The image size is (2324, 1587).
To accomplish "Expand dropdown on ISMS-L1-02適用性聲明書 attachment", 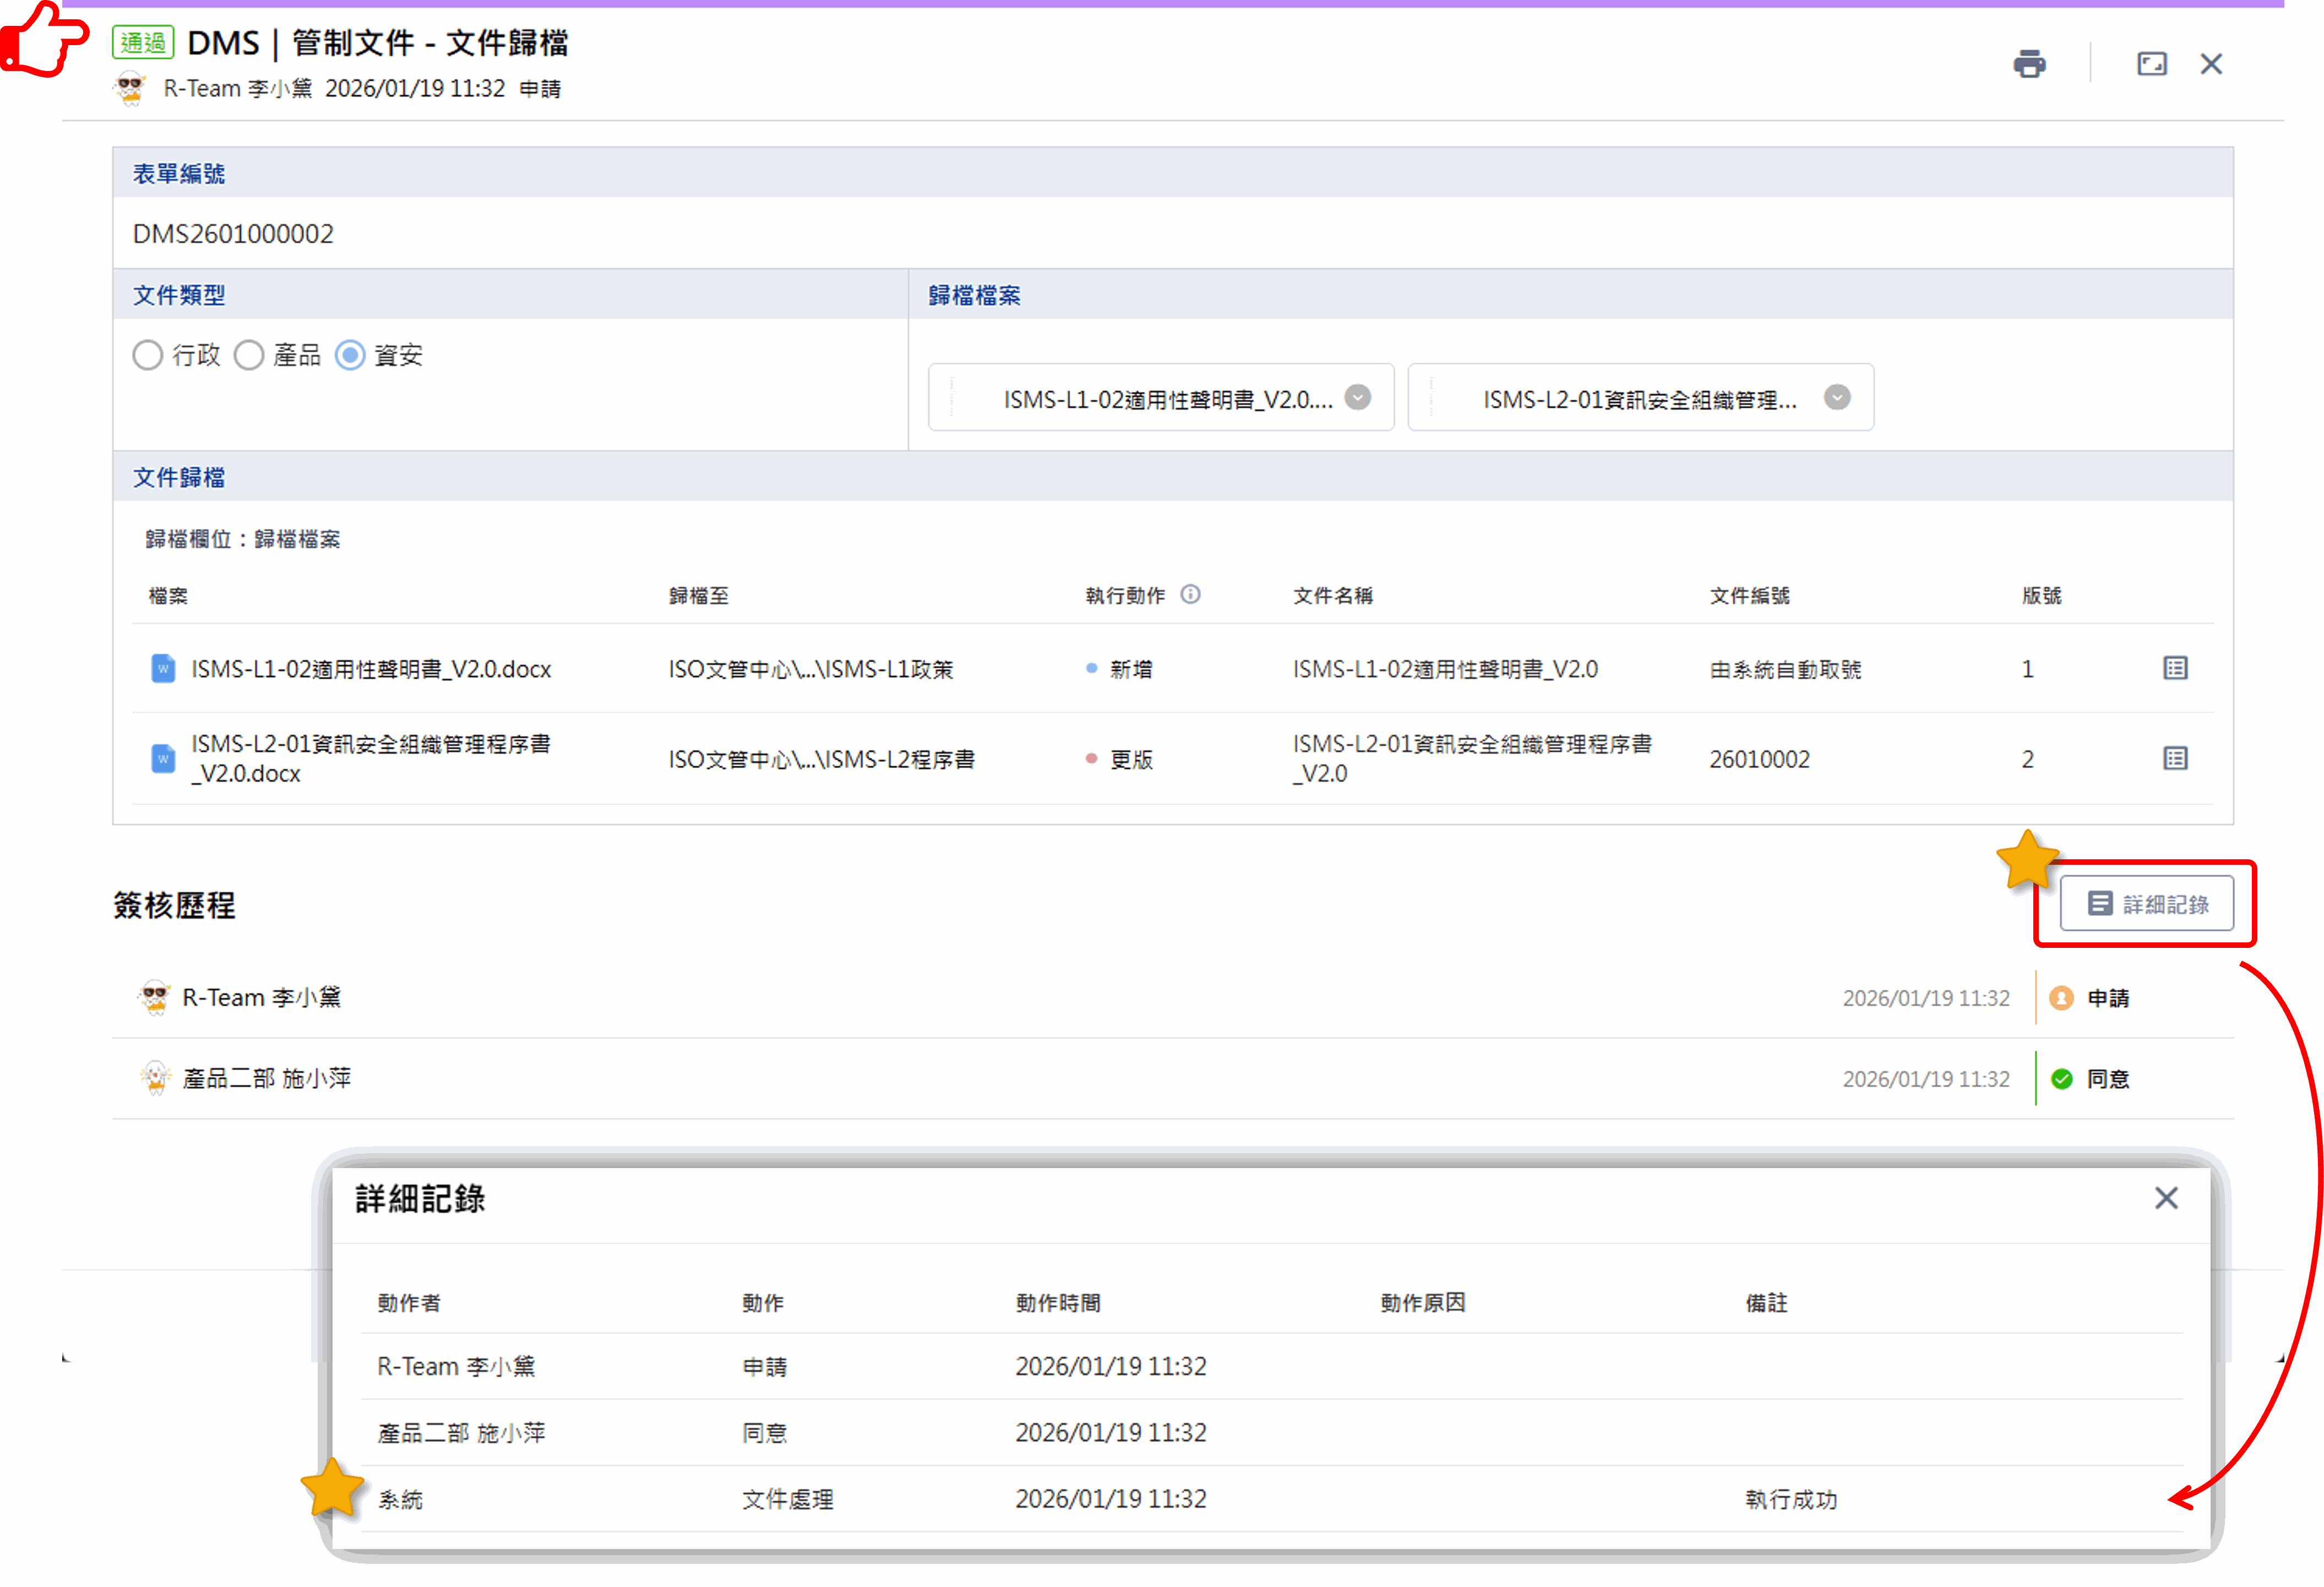I will [1357, 398].
